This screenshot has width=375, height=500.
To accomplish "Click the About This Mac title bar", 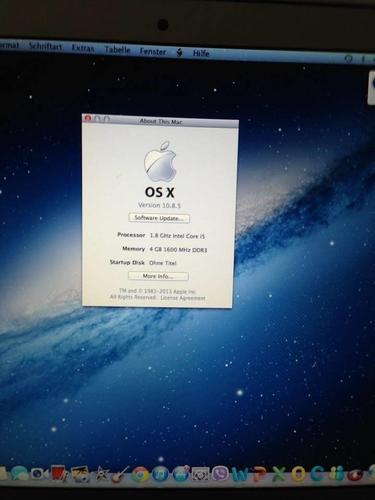I will [161, 122].
